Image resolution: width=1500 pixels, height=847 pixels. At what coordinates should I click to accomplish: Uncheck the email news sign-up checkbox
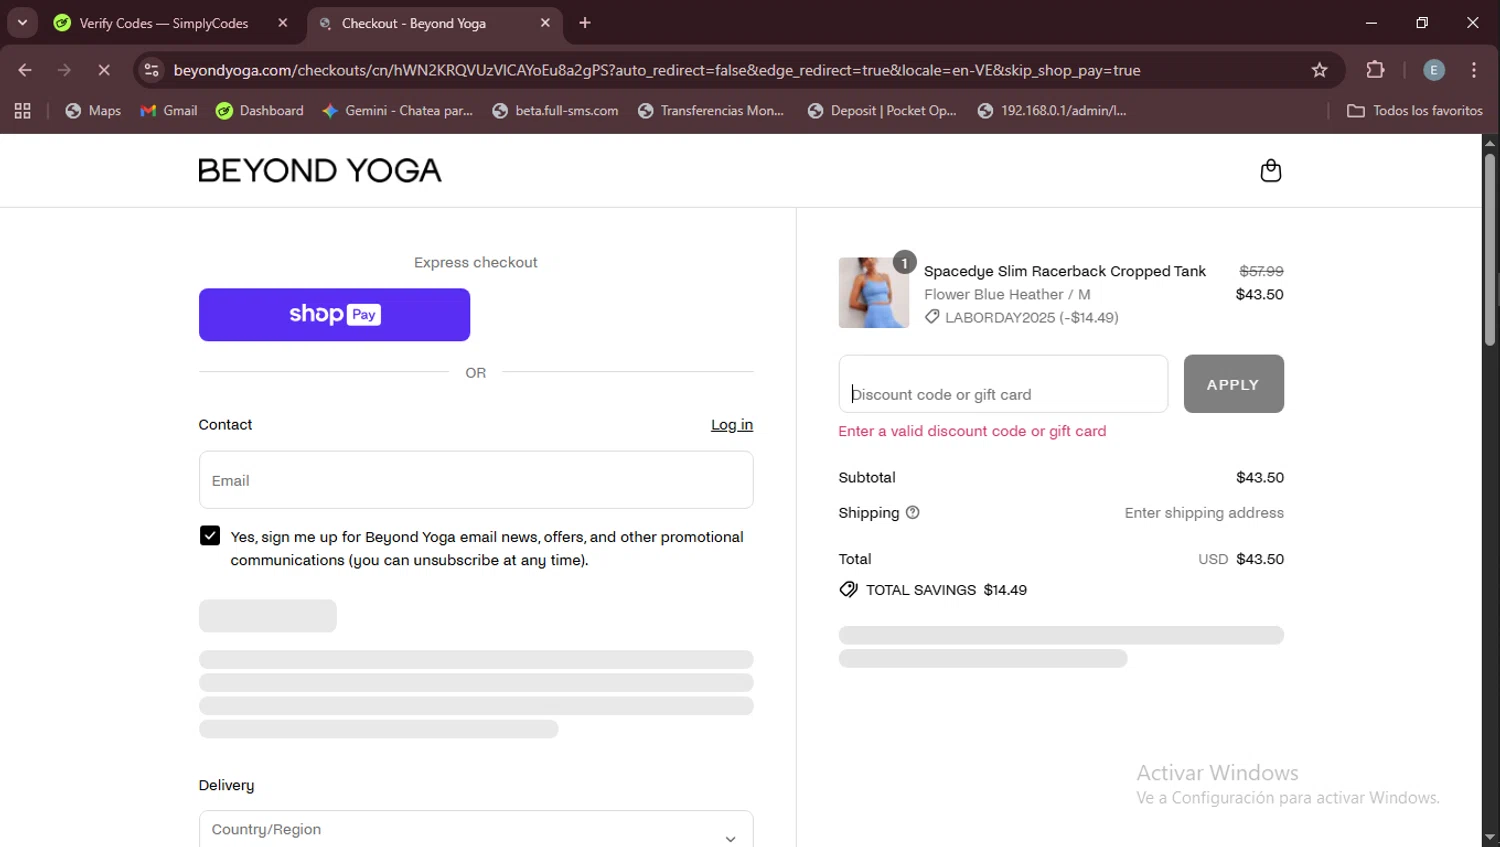210,536
